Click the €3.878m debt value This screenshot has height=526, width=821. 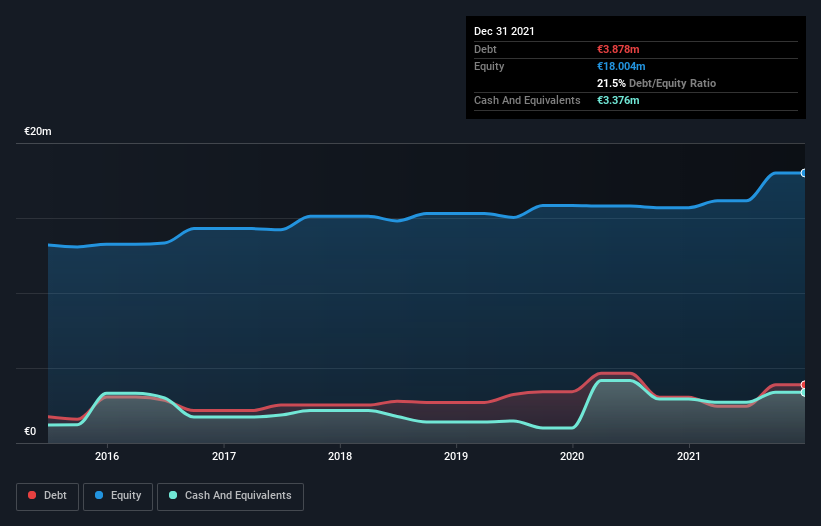click(x=618, y=49)
